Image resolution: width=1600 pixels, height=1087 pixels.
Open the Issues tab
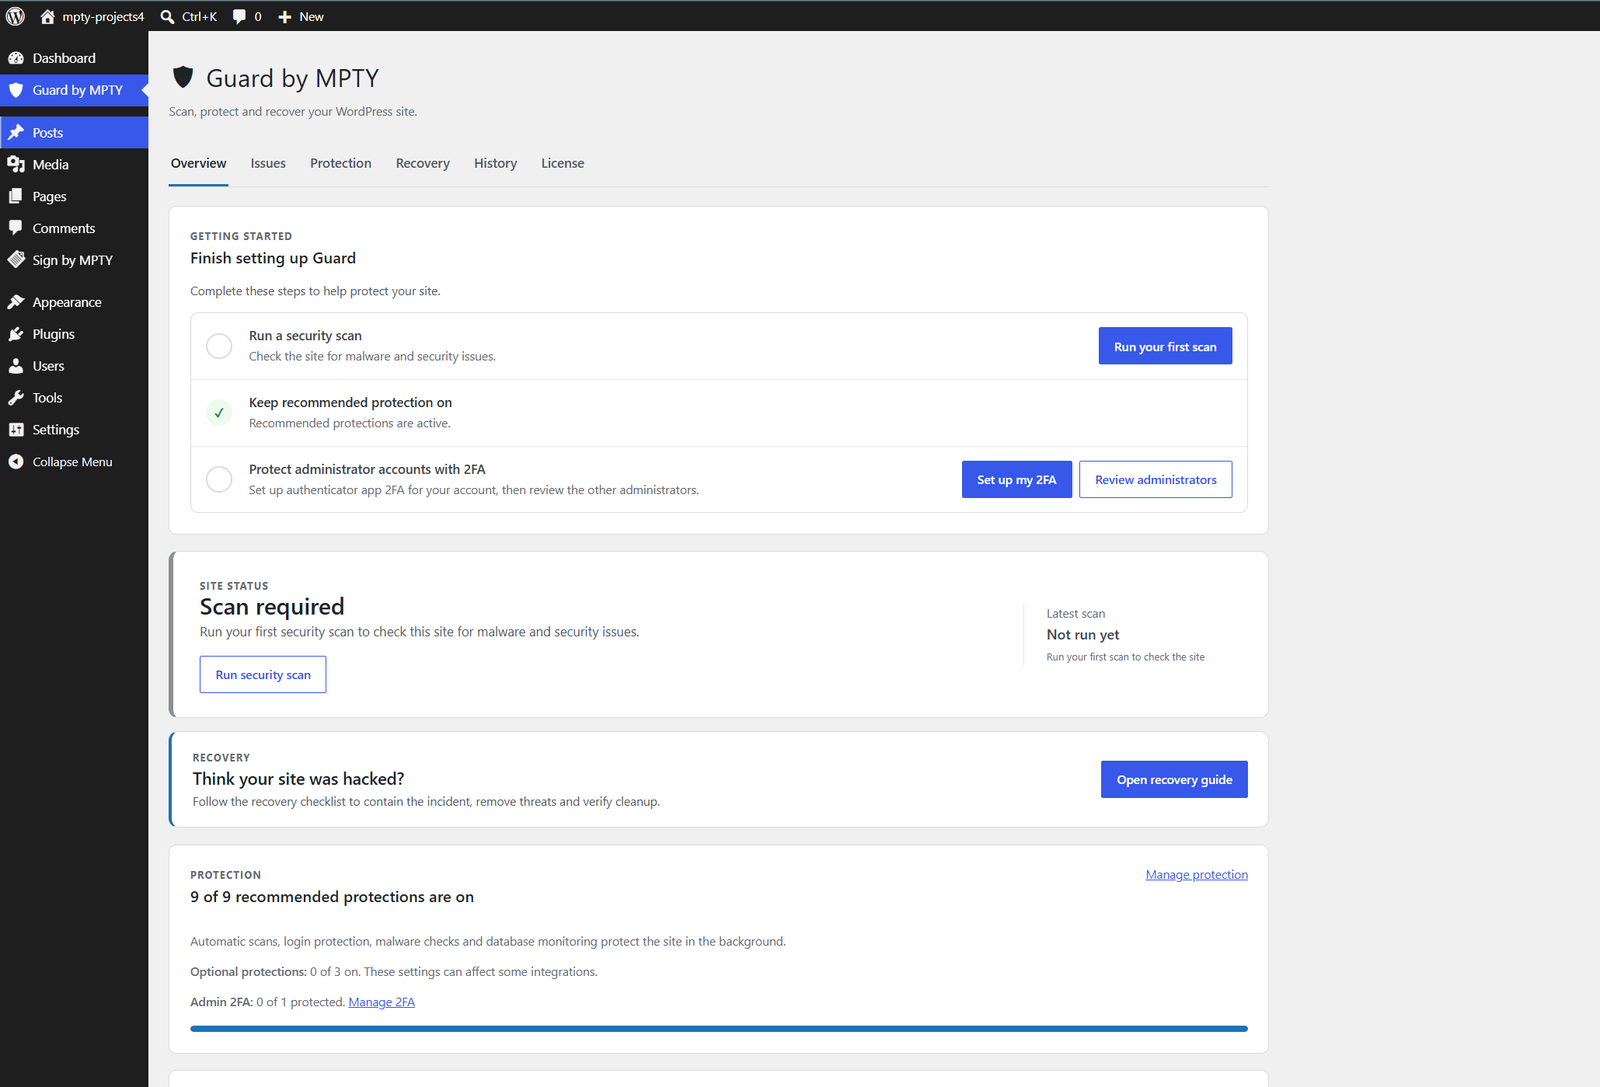point(268,163)
